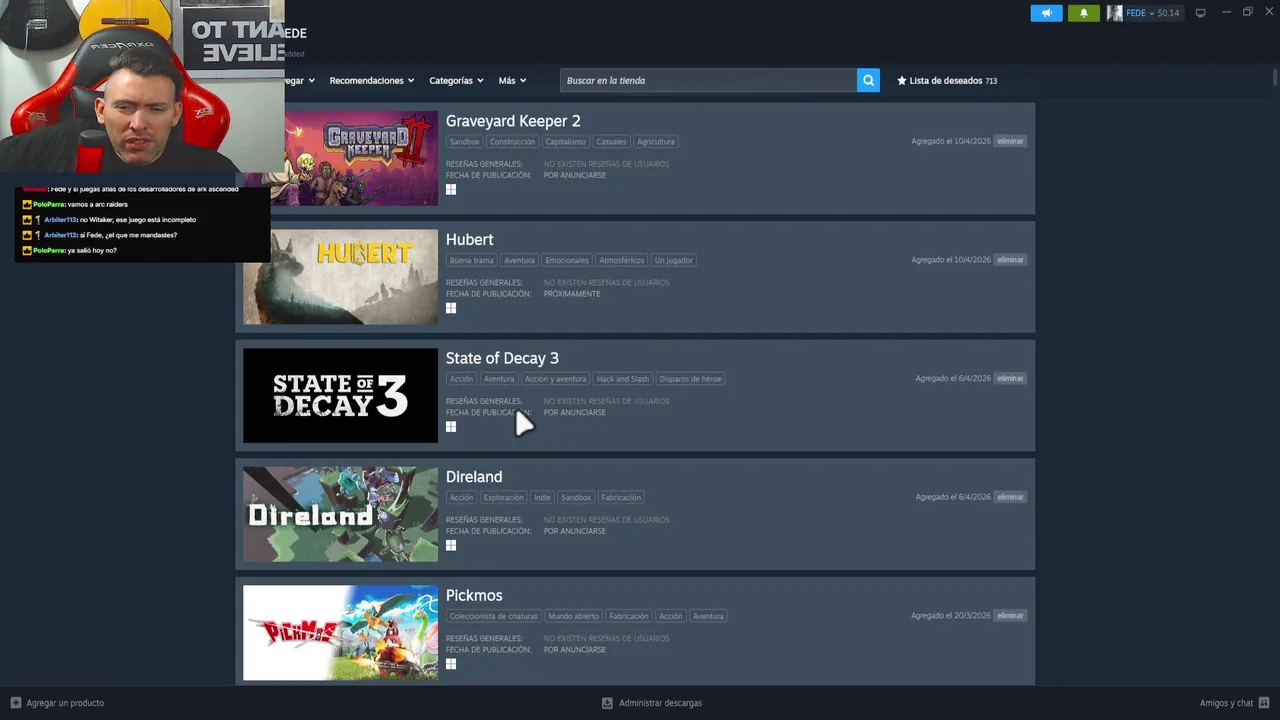The height and width of the screenshot is (720, 1280).
Task: Click Windows icon under Pickmos
Action: point(451,664)
